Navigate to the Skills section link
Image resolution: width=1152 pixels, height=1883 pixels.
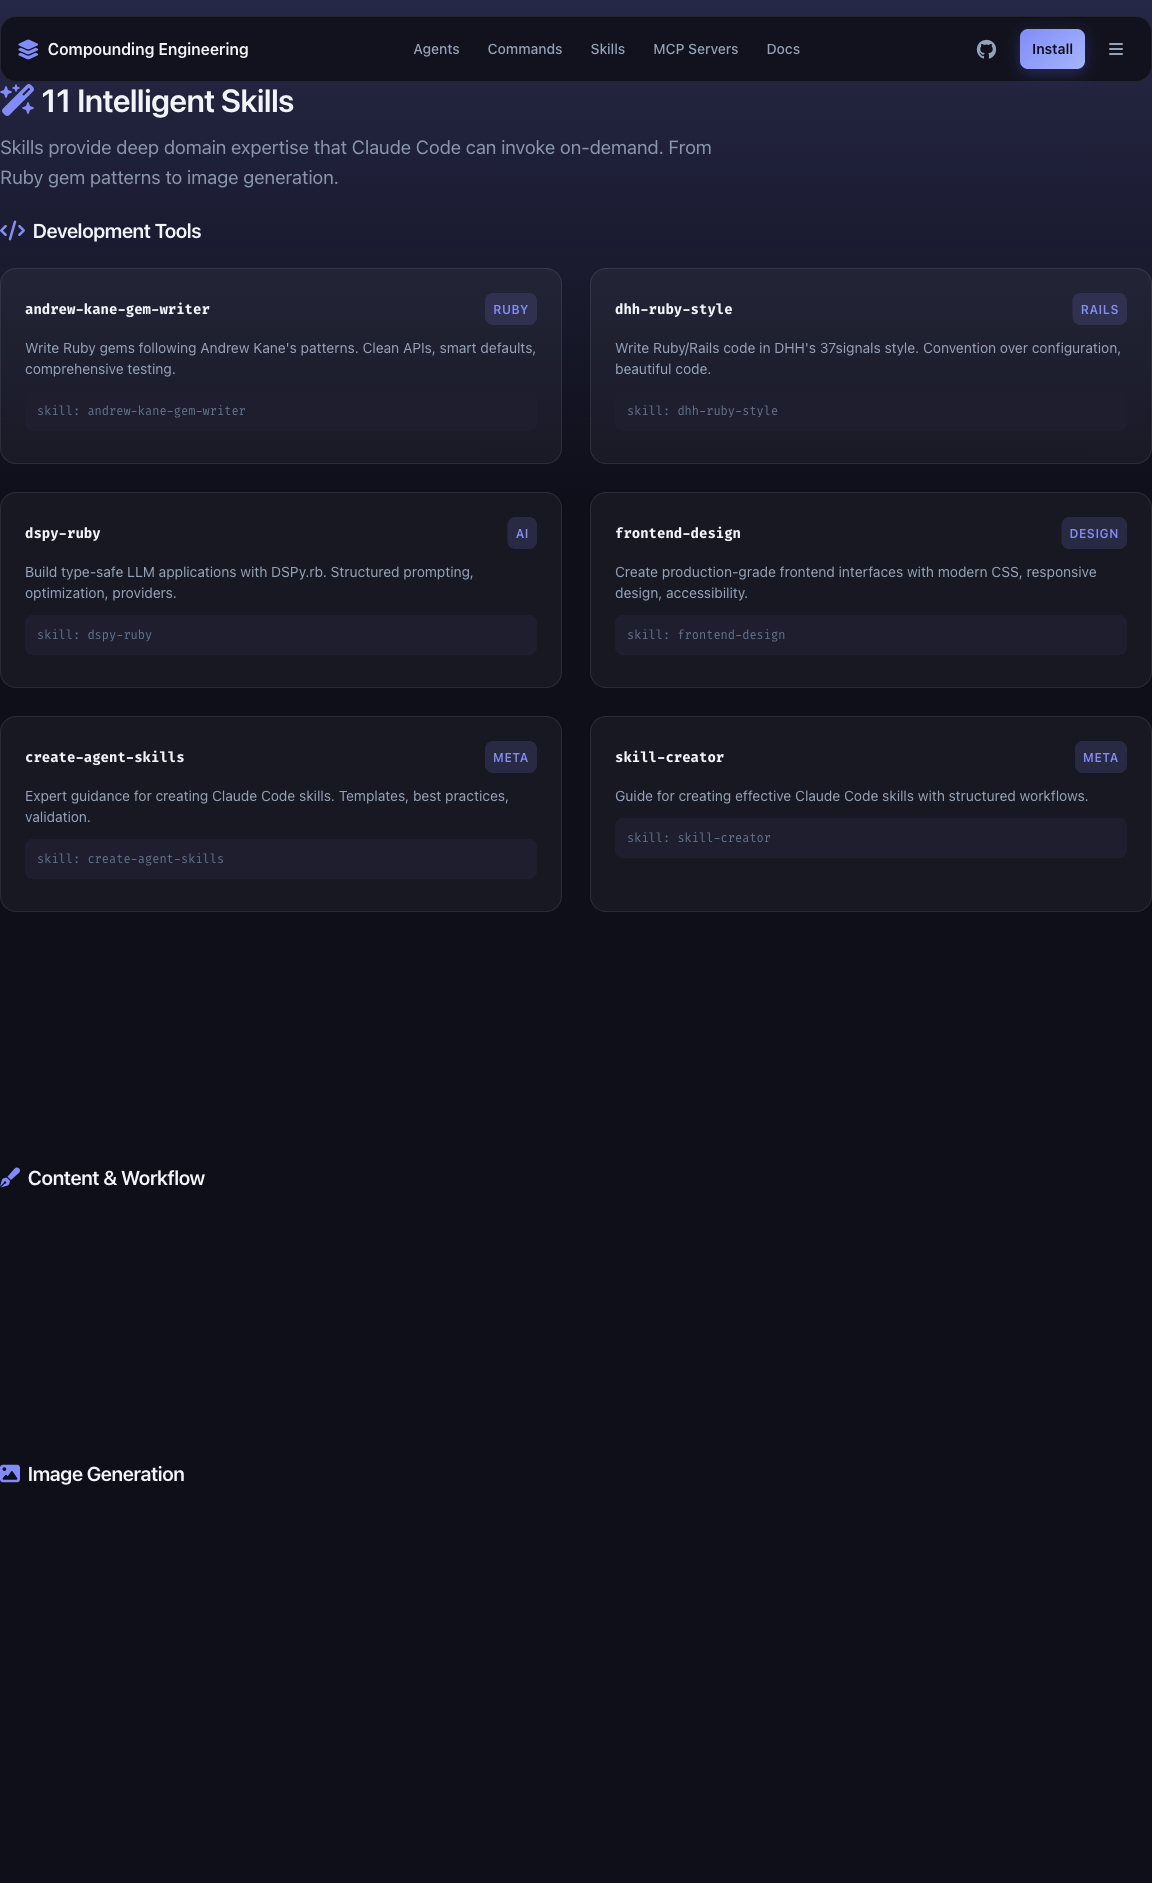pos(607,49)
